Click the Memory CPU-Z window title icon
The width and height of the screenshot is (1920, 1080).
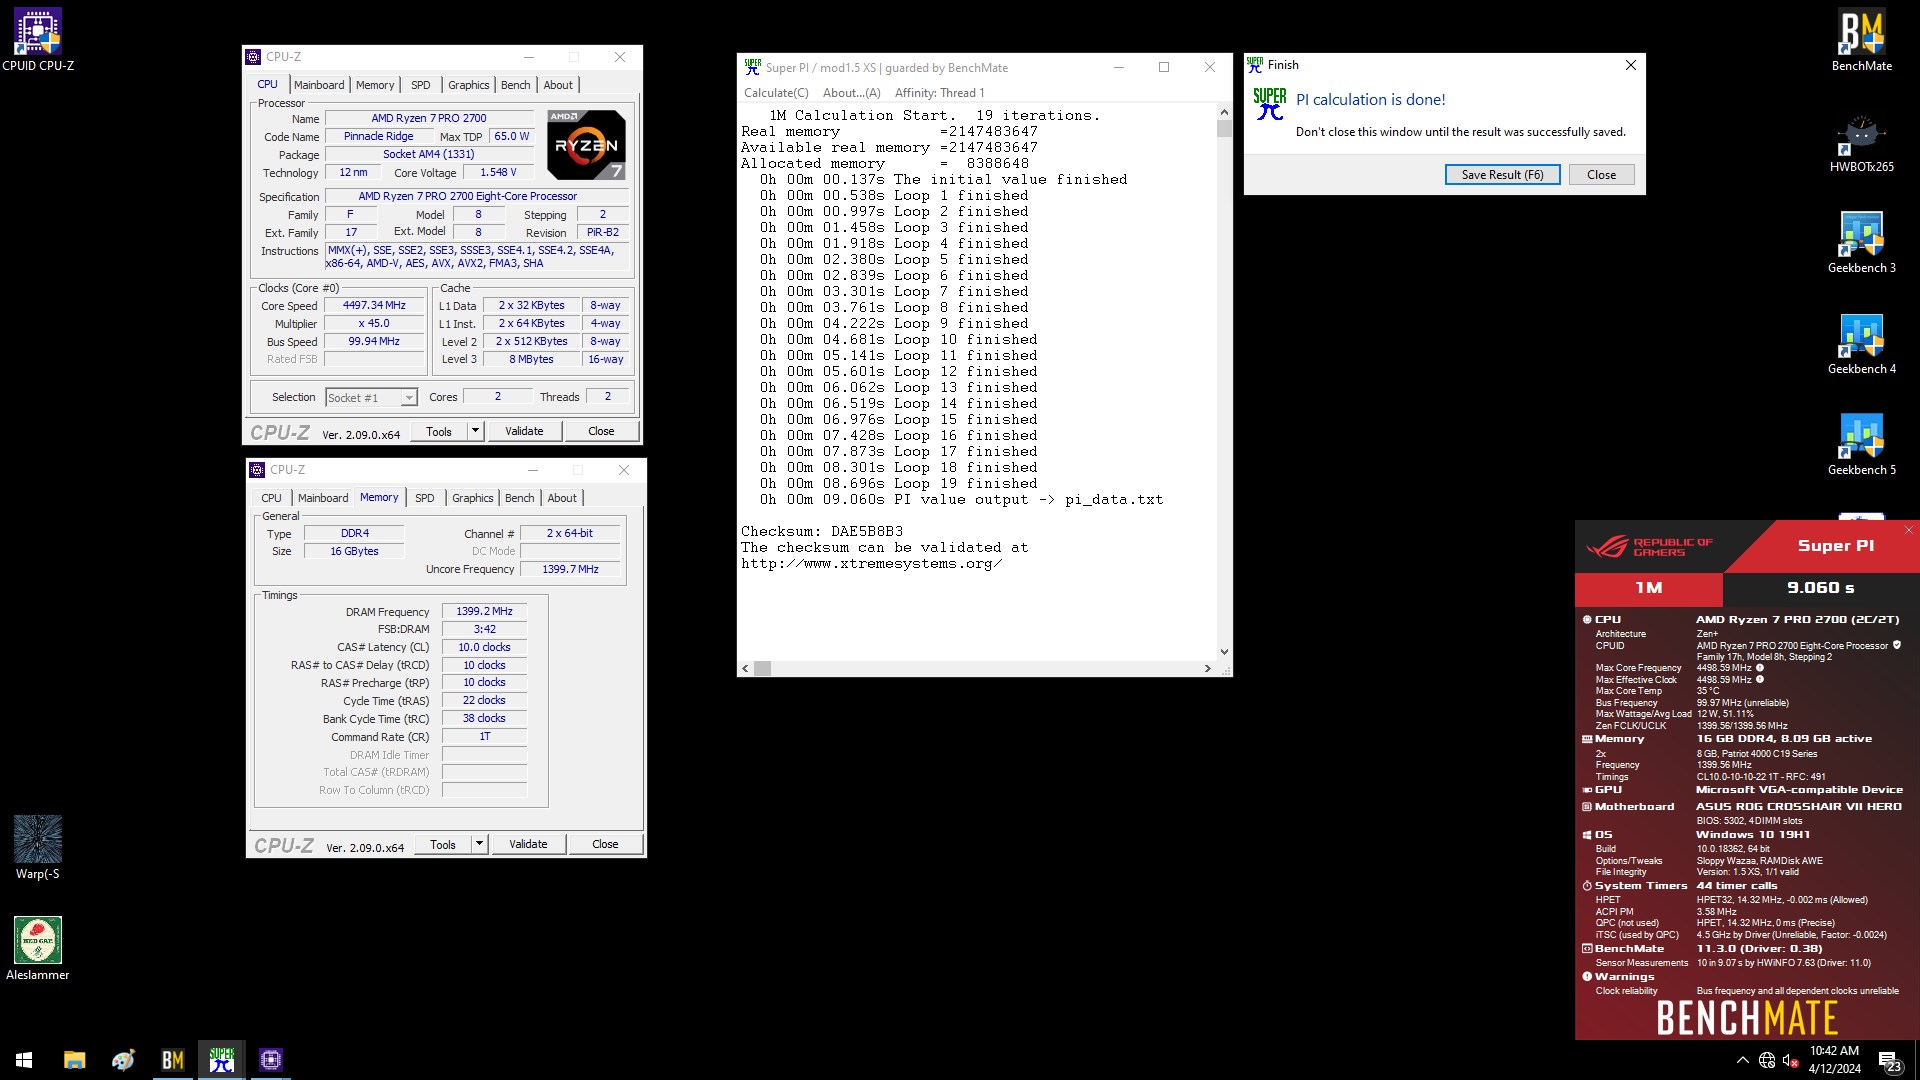click(258, 470)
